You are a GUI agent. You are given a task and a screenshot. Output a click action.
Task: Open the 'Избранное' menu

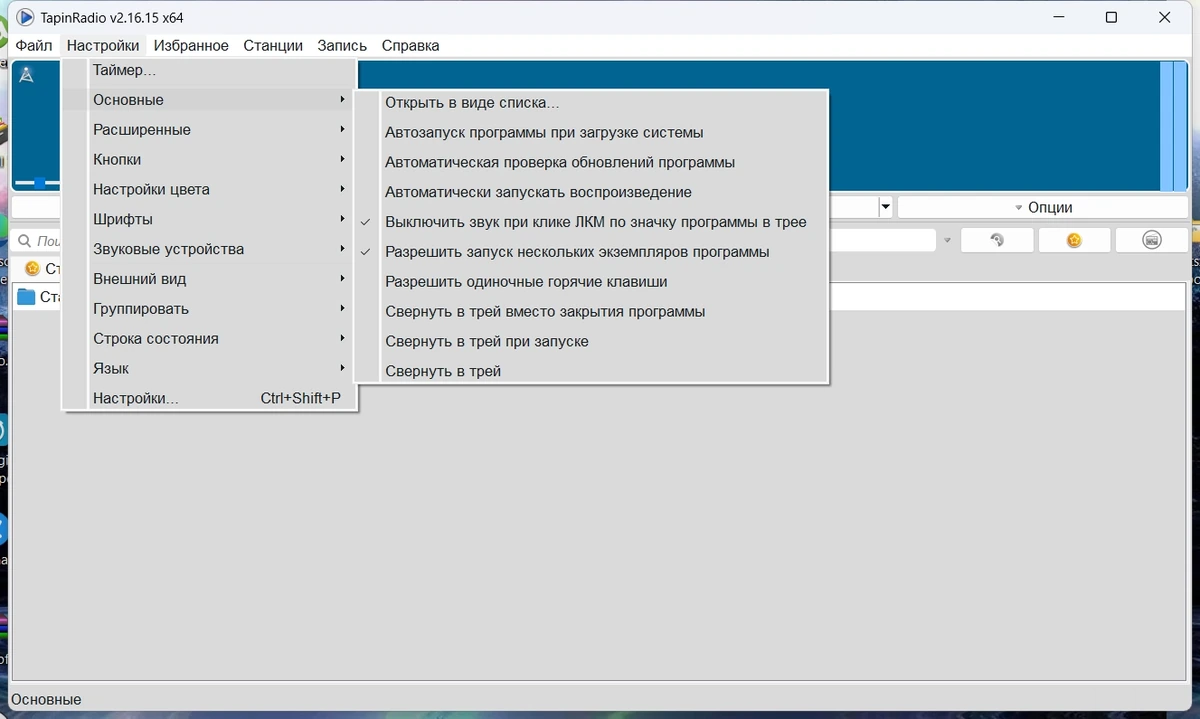[x=191, y=45]
